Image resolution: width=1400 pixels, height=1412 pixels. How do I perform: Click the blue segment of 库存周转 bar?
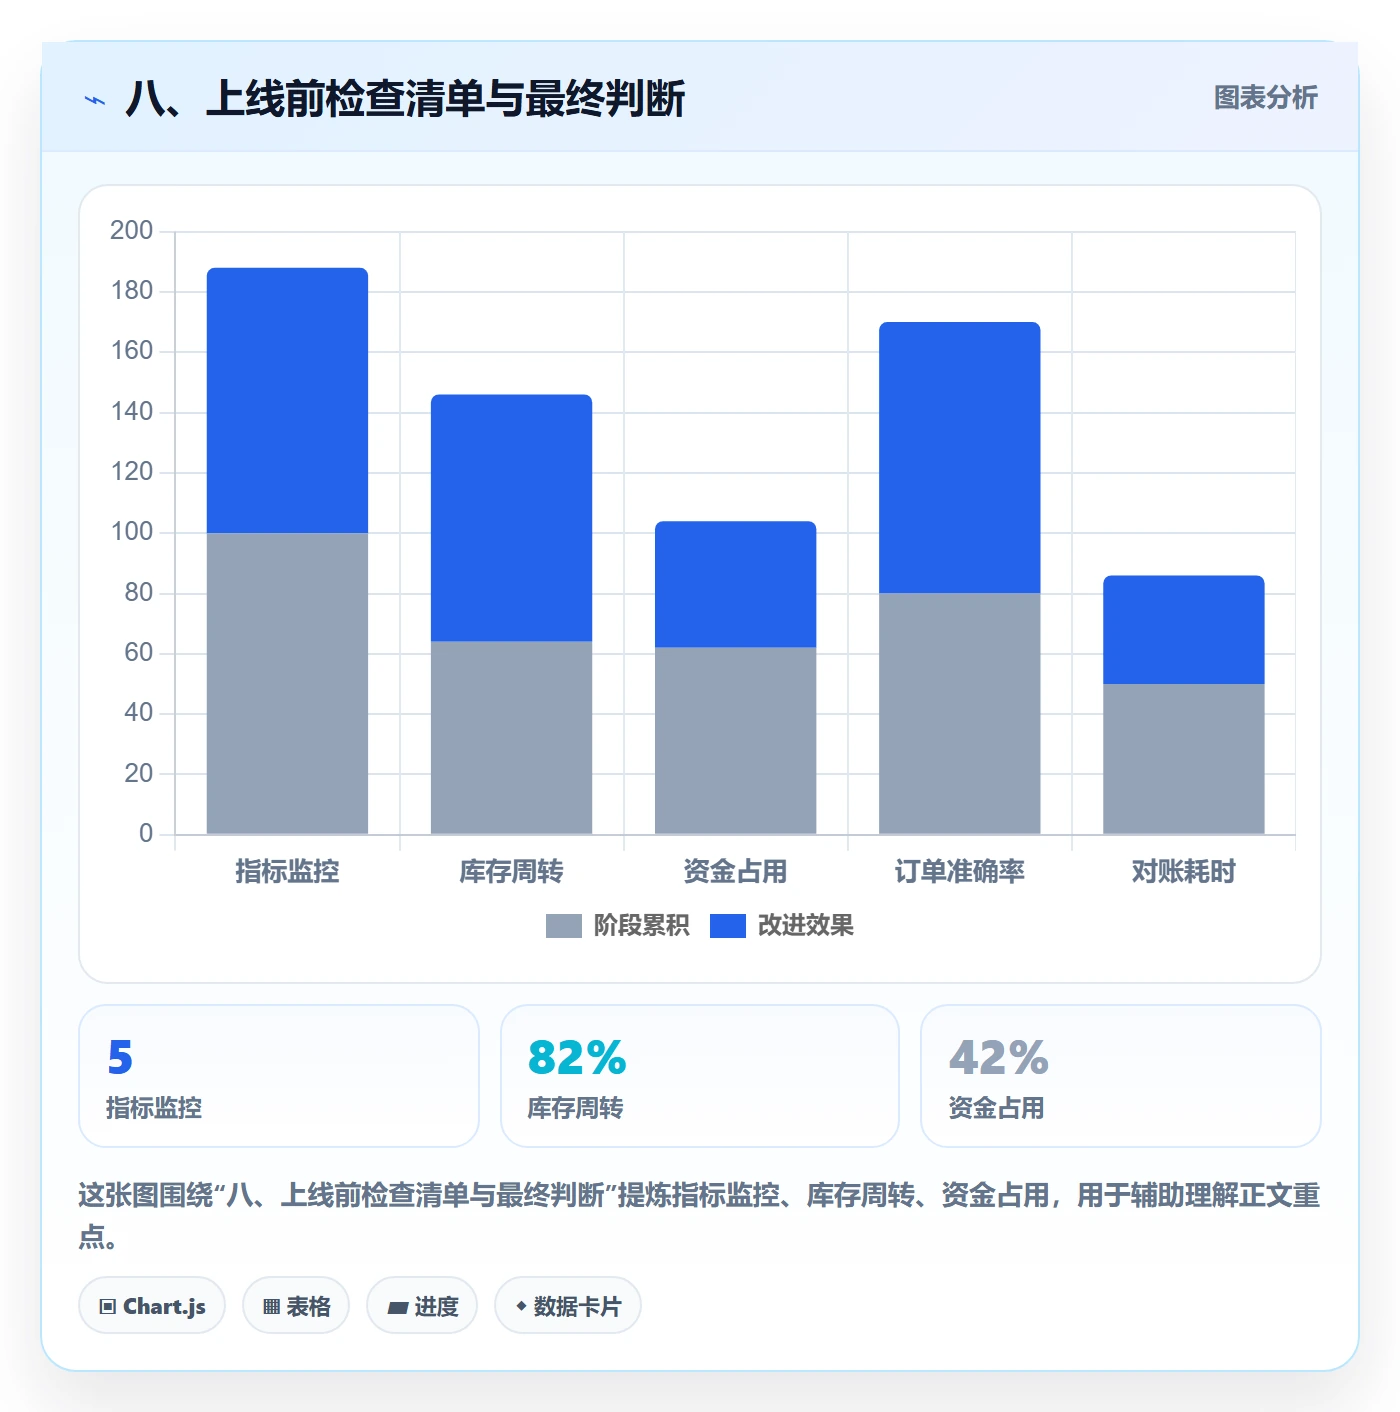[x=511, y=518]
